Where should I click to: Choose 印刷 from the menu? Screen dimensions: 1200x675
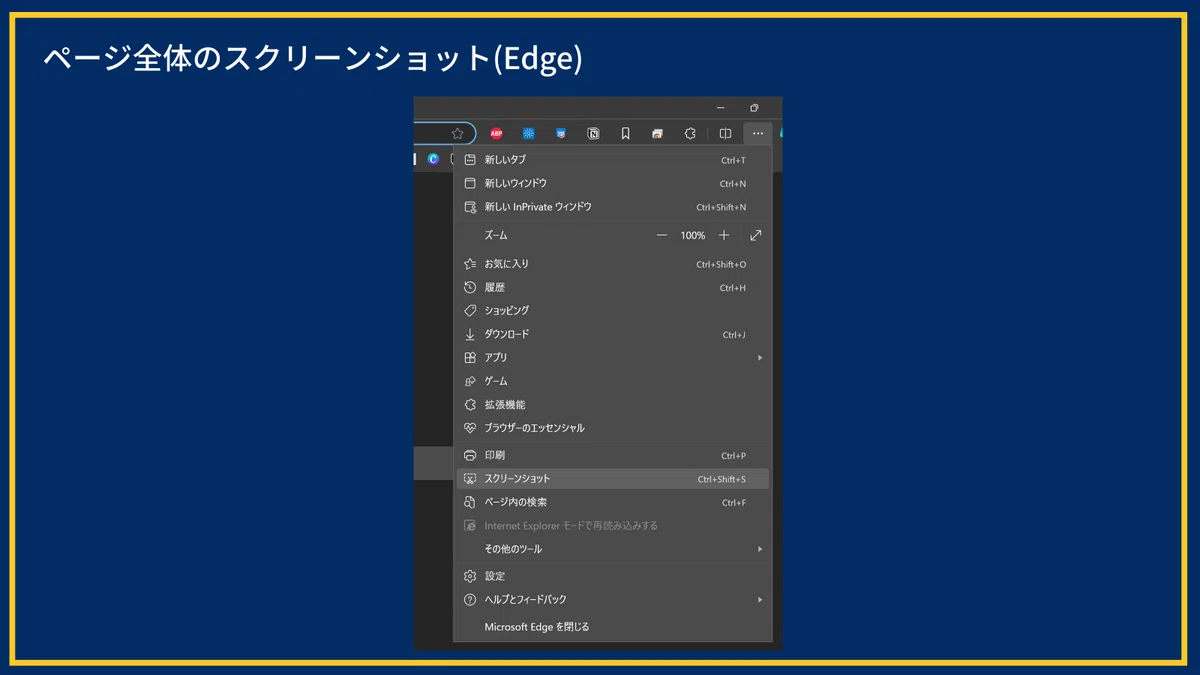tap(613, 455)
